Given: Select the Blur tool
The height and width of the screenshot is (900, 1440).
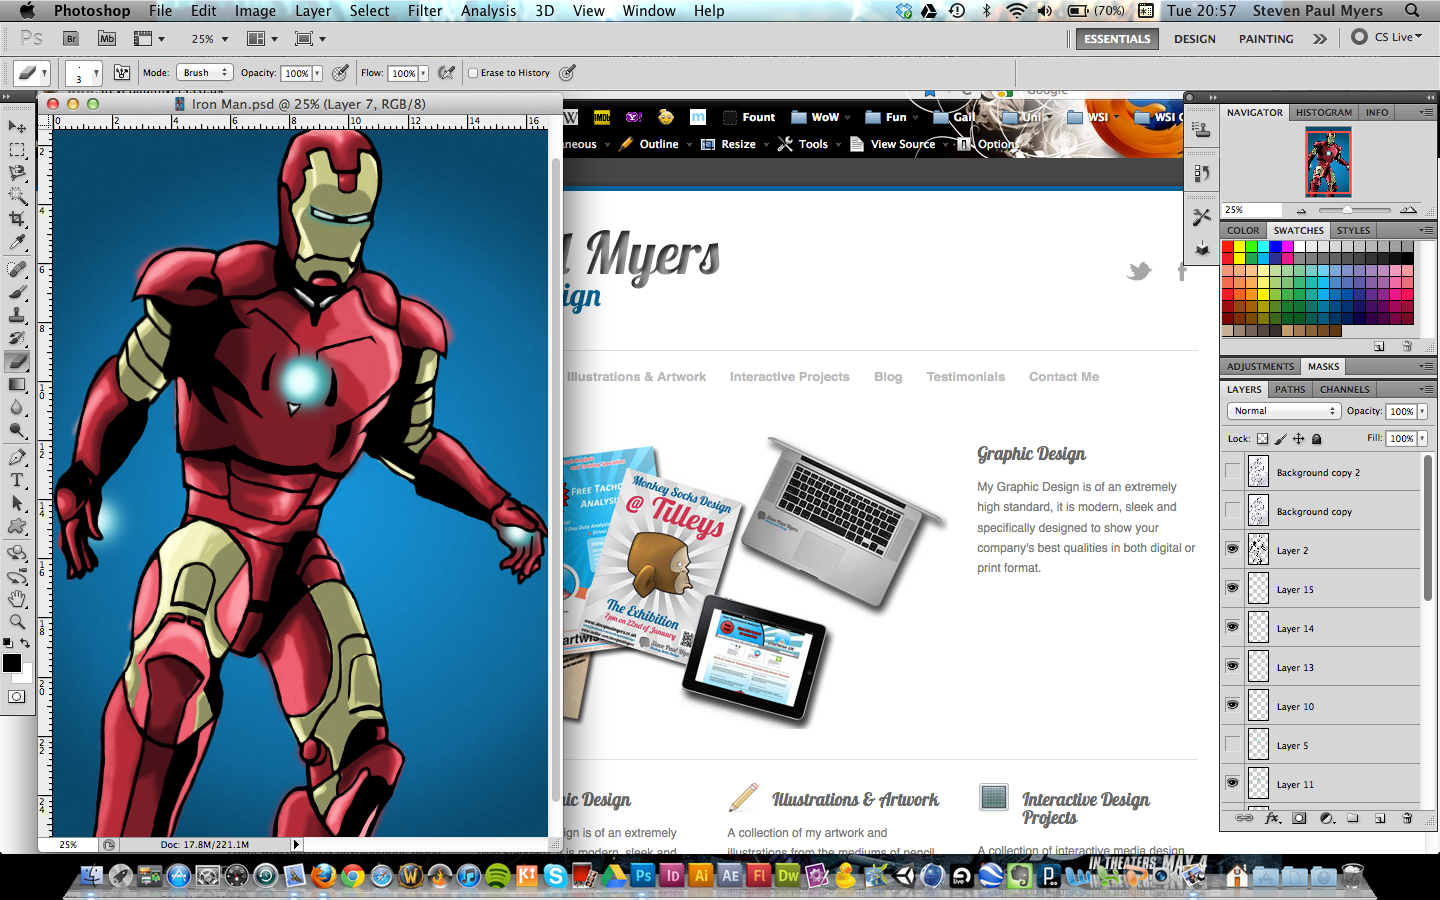Looking at the screenshot, I should pyautogui.click(x=17, y=408).
